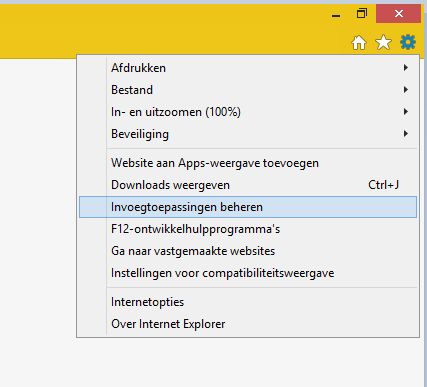The width and height of the screenshot is (427, 387).
Task: Minimize the Internet Explorer window
Action: point(336,16)
